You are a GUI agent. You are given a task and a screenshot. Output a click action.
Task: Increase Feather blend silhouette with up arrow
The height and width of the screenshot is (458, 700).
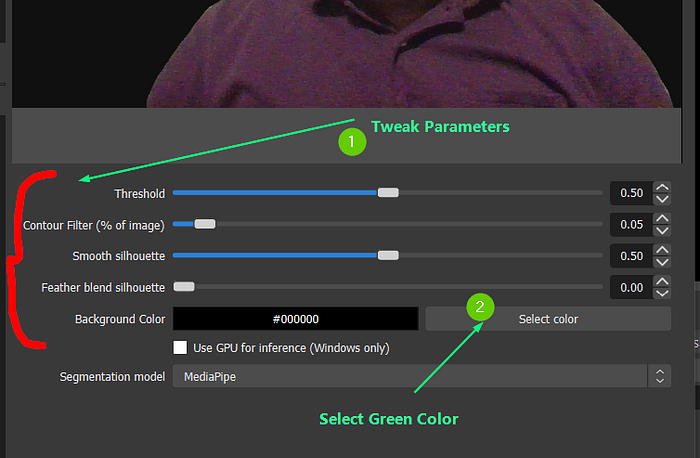pyautogui.click(x=662, y=282)
